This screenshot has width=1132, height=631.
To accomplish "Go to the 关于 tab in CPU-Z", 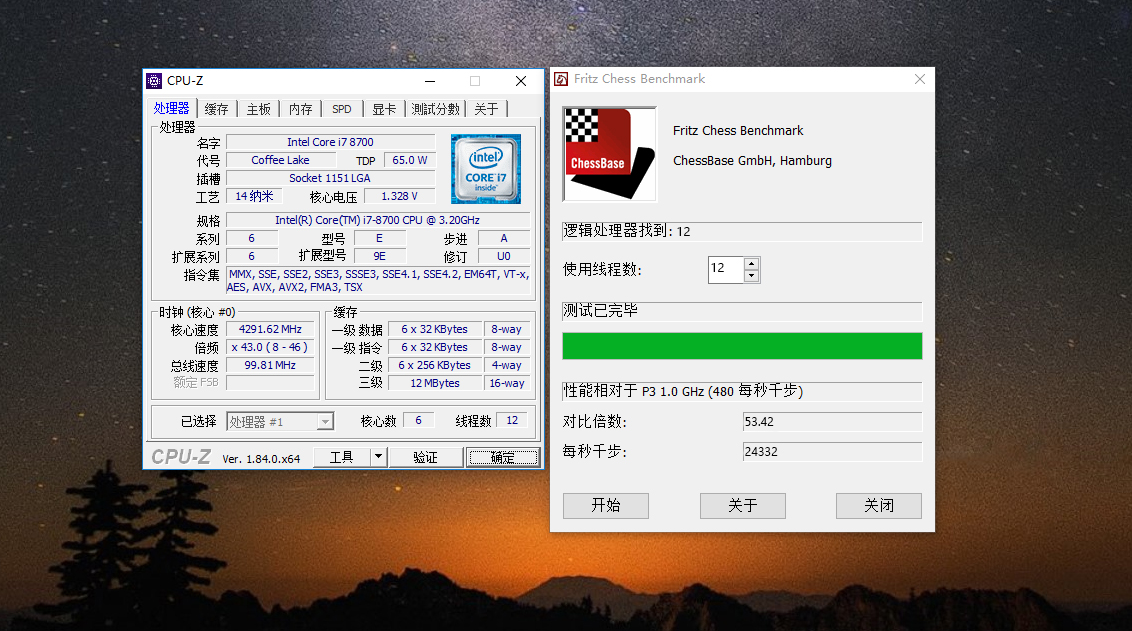I will 487,109.
